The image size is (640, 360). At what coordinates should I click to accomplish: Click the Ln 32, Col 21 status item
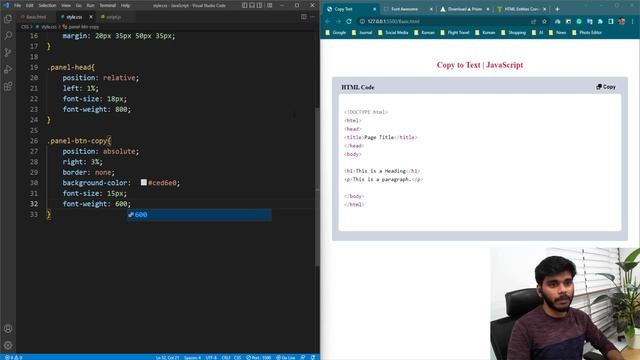click(x=167, y=357)
